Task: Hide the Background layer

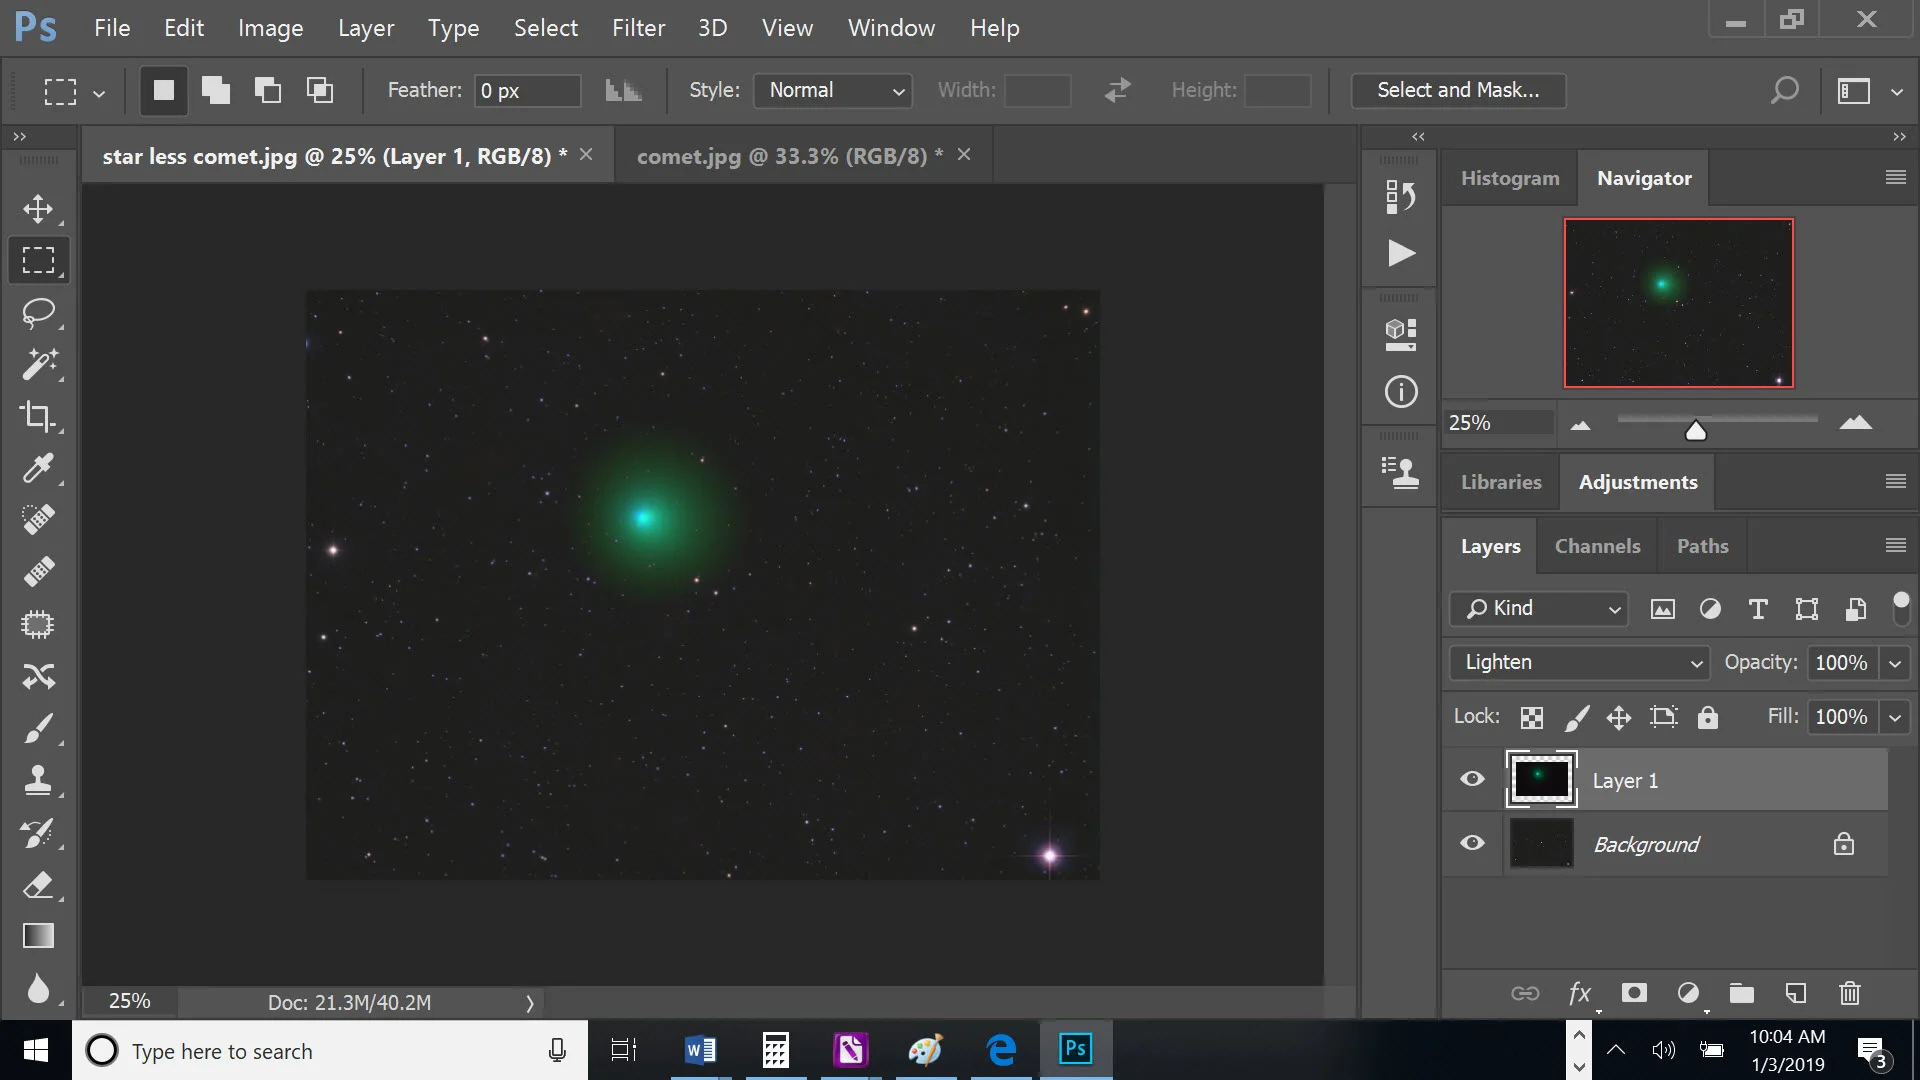Action: pos(1471,843)
